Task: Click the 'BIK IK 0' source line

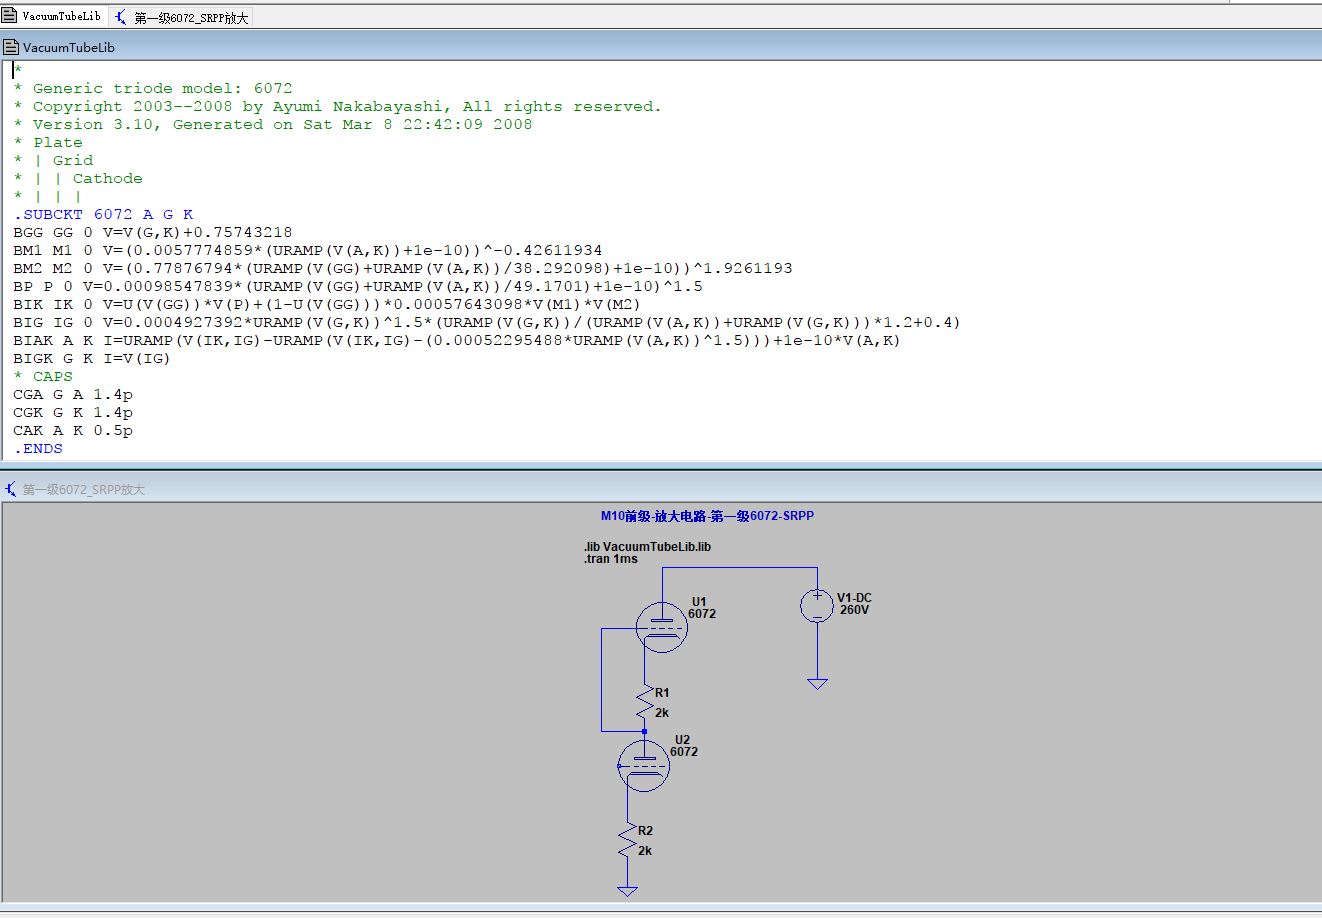Action: pyautogui.click(x=327, y=304)
